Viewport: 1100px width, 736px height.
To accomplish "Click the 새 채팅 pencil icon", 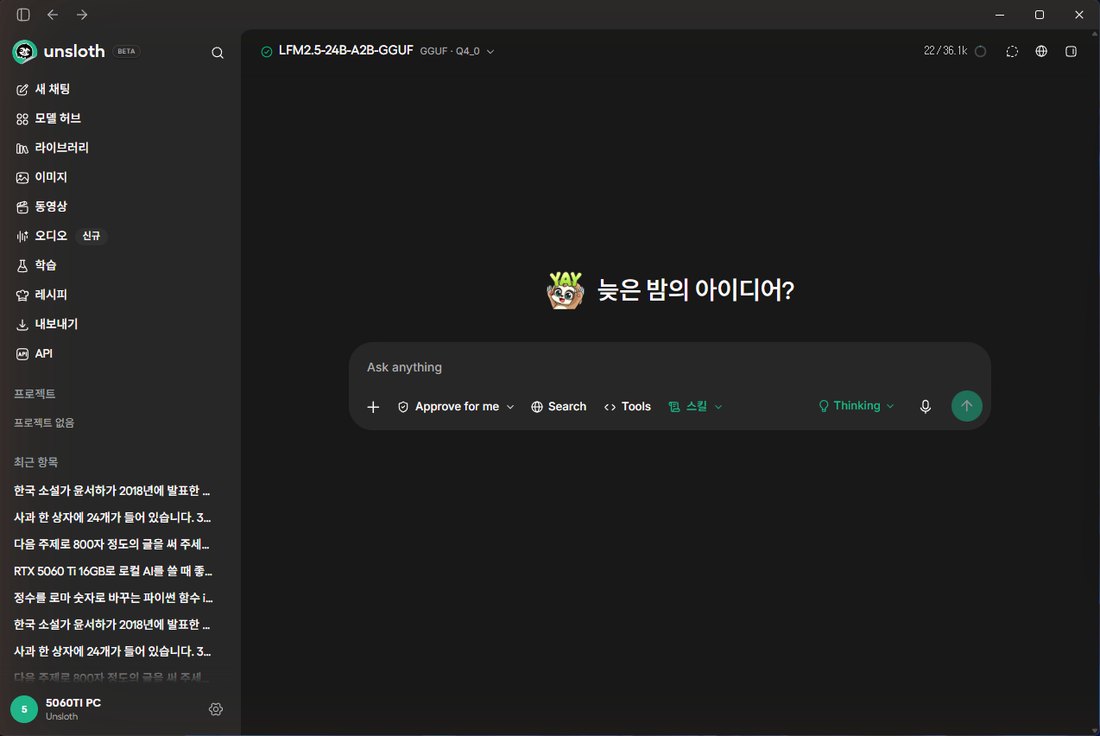I will tap(22, 90).
